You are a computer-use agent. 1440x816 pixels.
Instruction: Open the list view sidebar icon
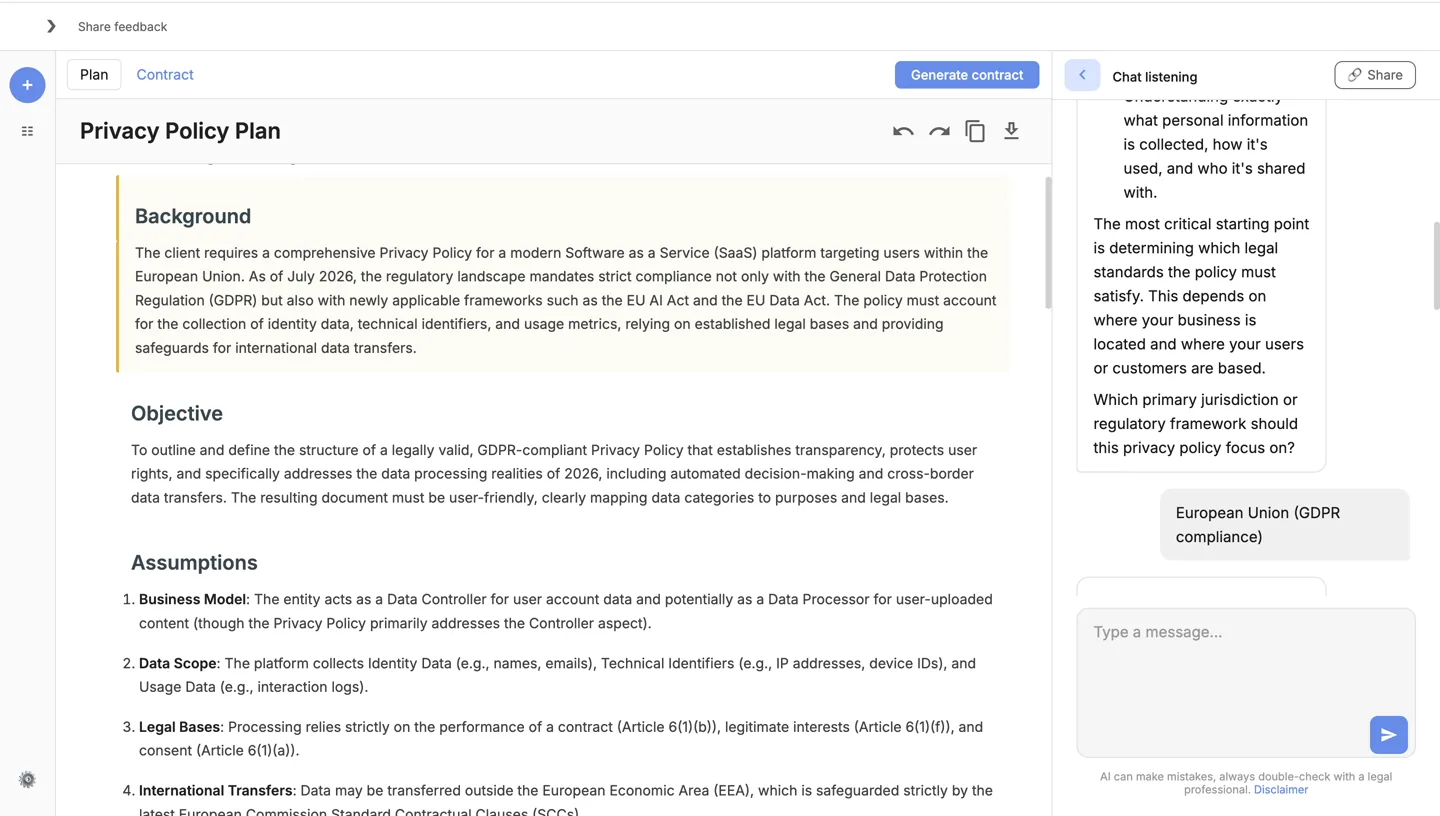click(x=27, y=131)
